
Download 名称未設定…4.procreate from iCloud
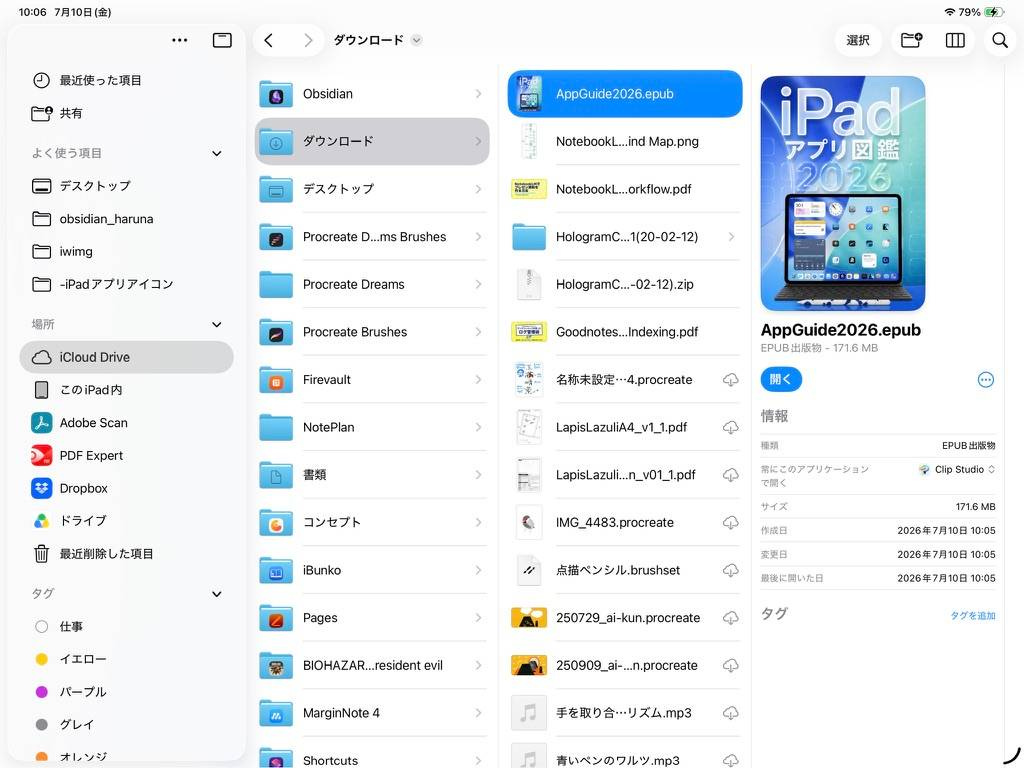[x=730, y=379]
